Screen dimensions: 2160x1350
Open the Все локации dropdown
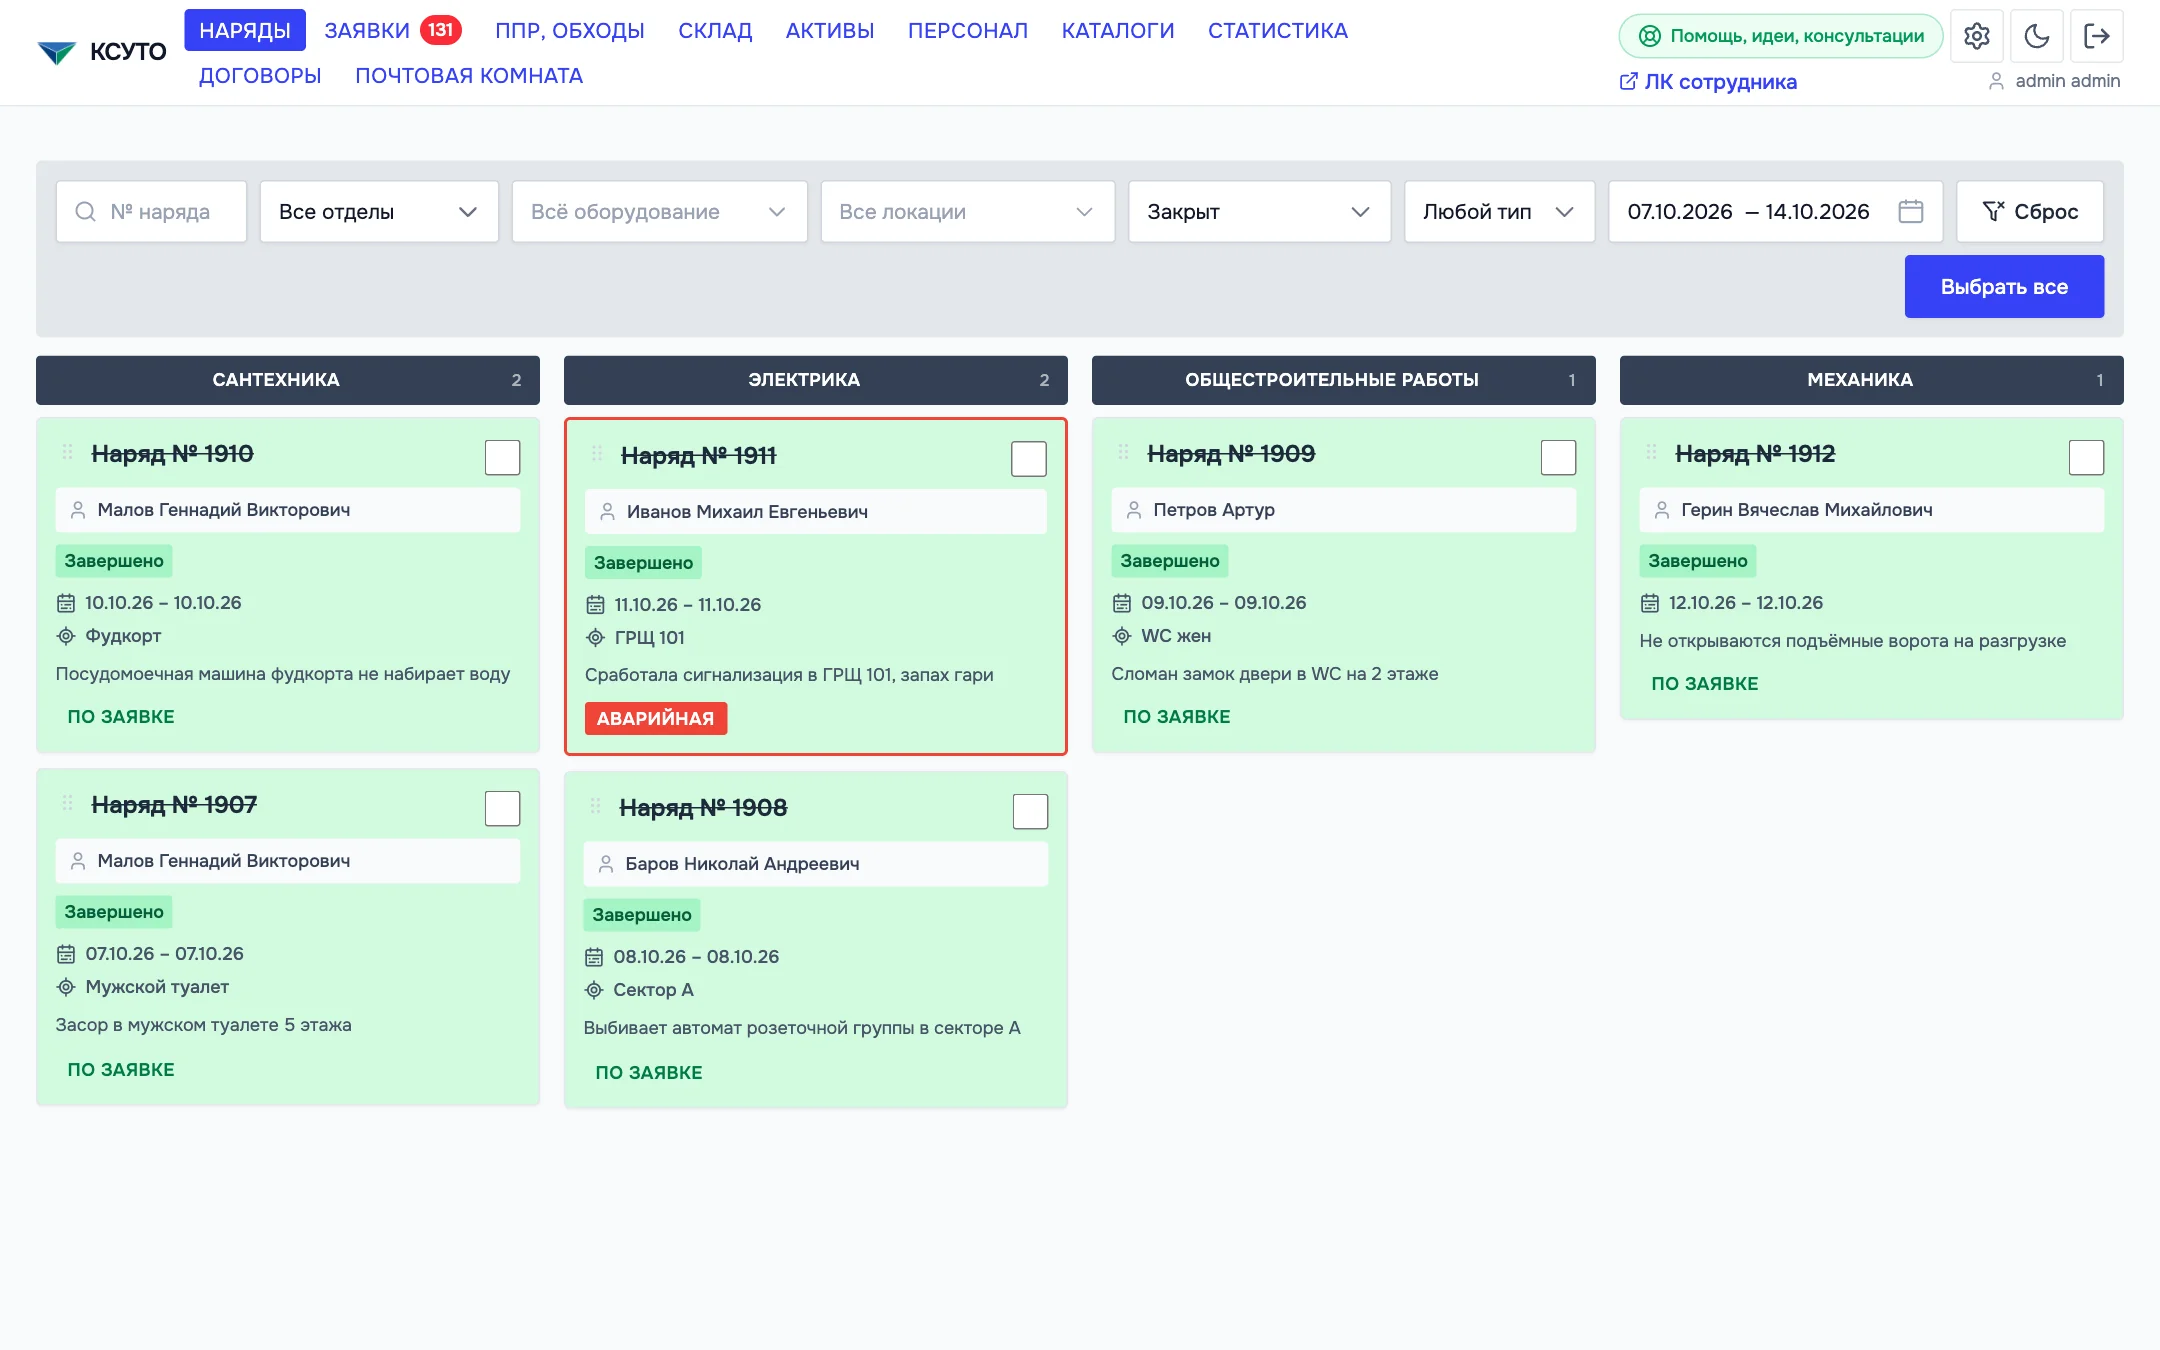coord(967,211)
